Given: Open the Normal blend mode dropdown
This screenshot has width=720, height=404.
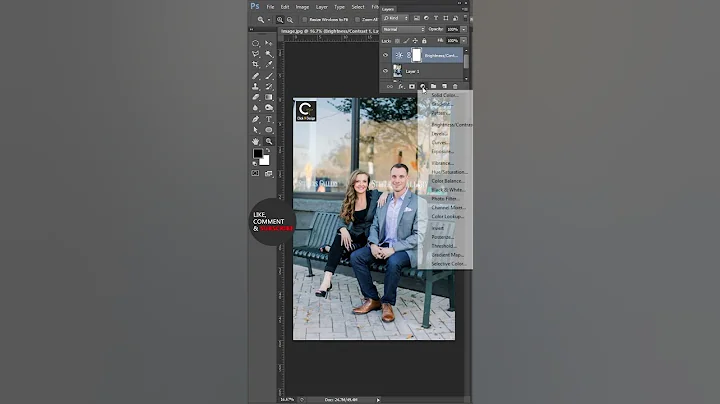Looking at the screenshot, I should click(x=404, y=29).
